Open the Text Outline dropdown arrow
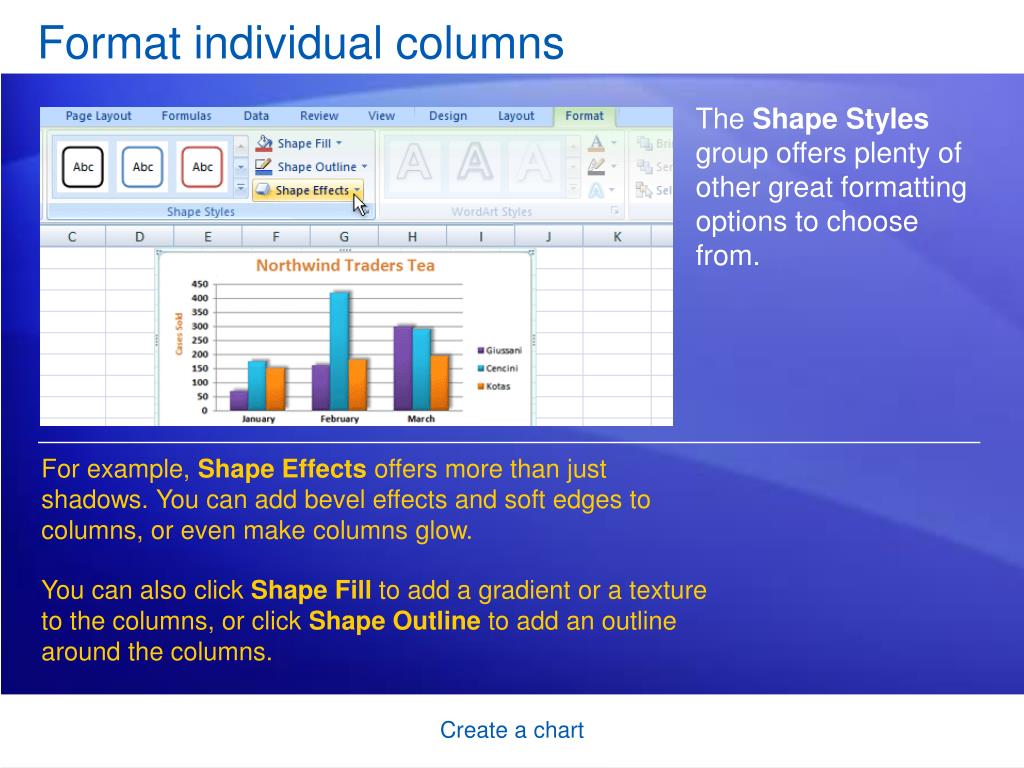 613,167
